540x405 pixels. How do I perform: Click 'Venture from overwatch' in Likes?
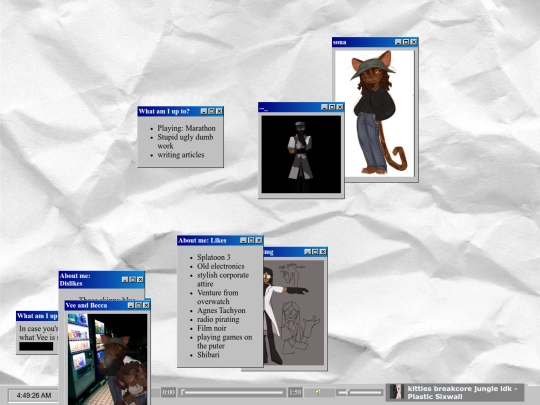click(x=218, y=297)
